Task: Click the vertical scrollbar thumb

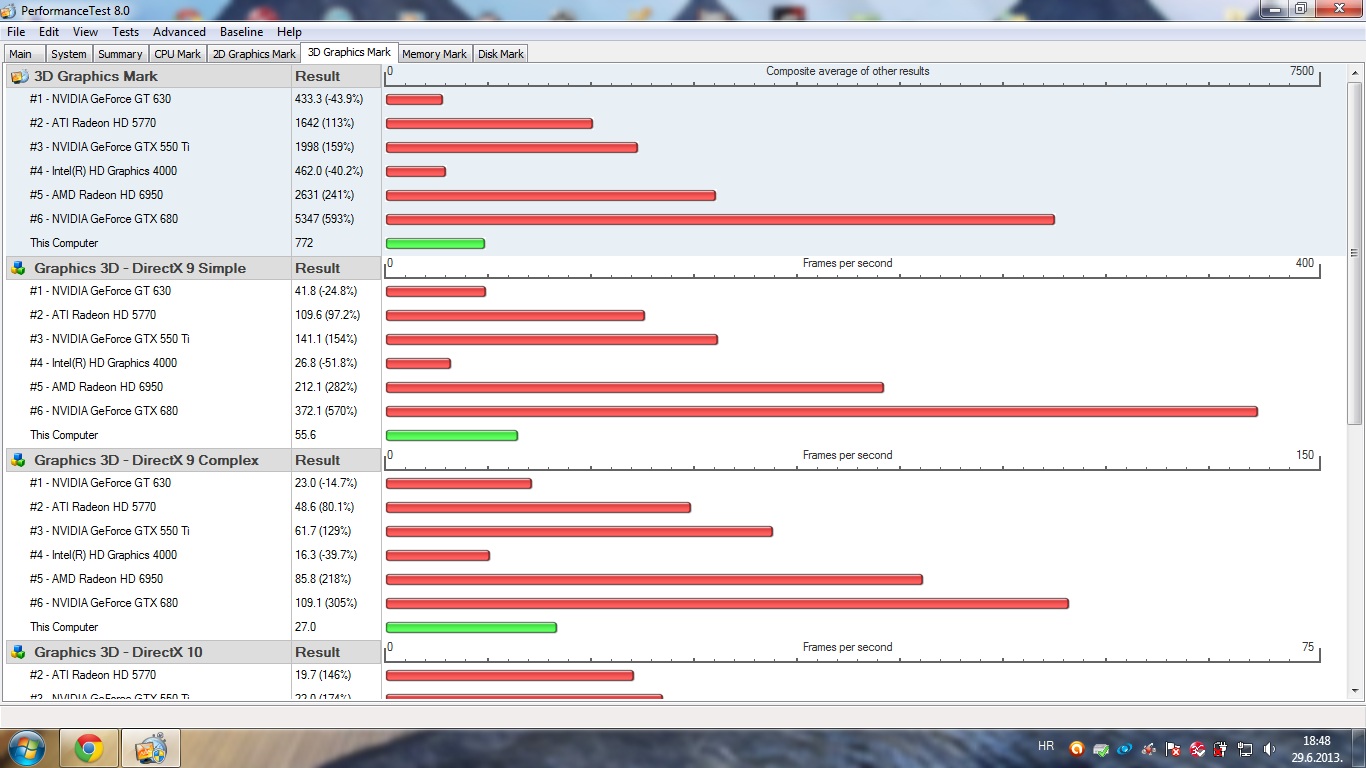Action: tap(1356, 252)
